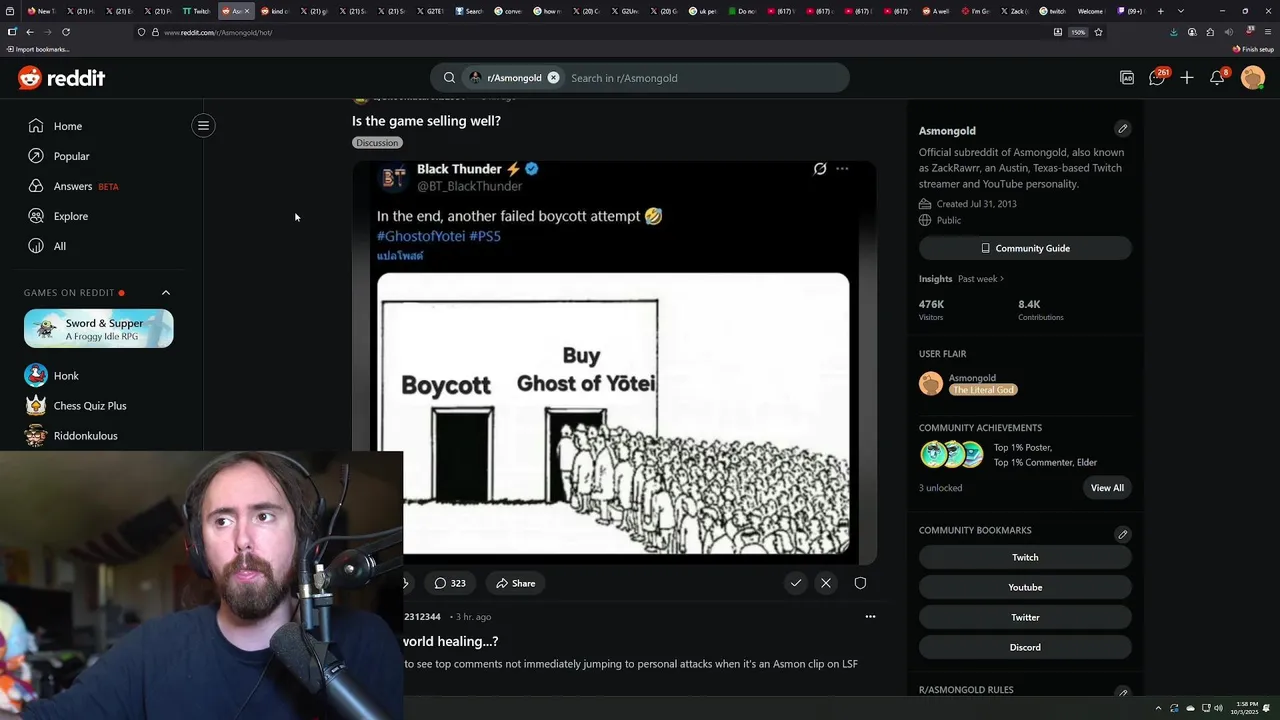Click Finish setup in bookmarks bar
This screenshot has width=1280, height=720.
[1253, 49]
